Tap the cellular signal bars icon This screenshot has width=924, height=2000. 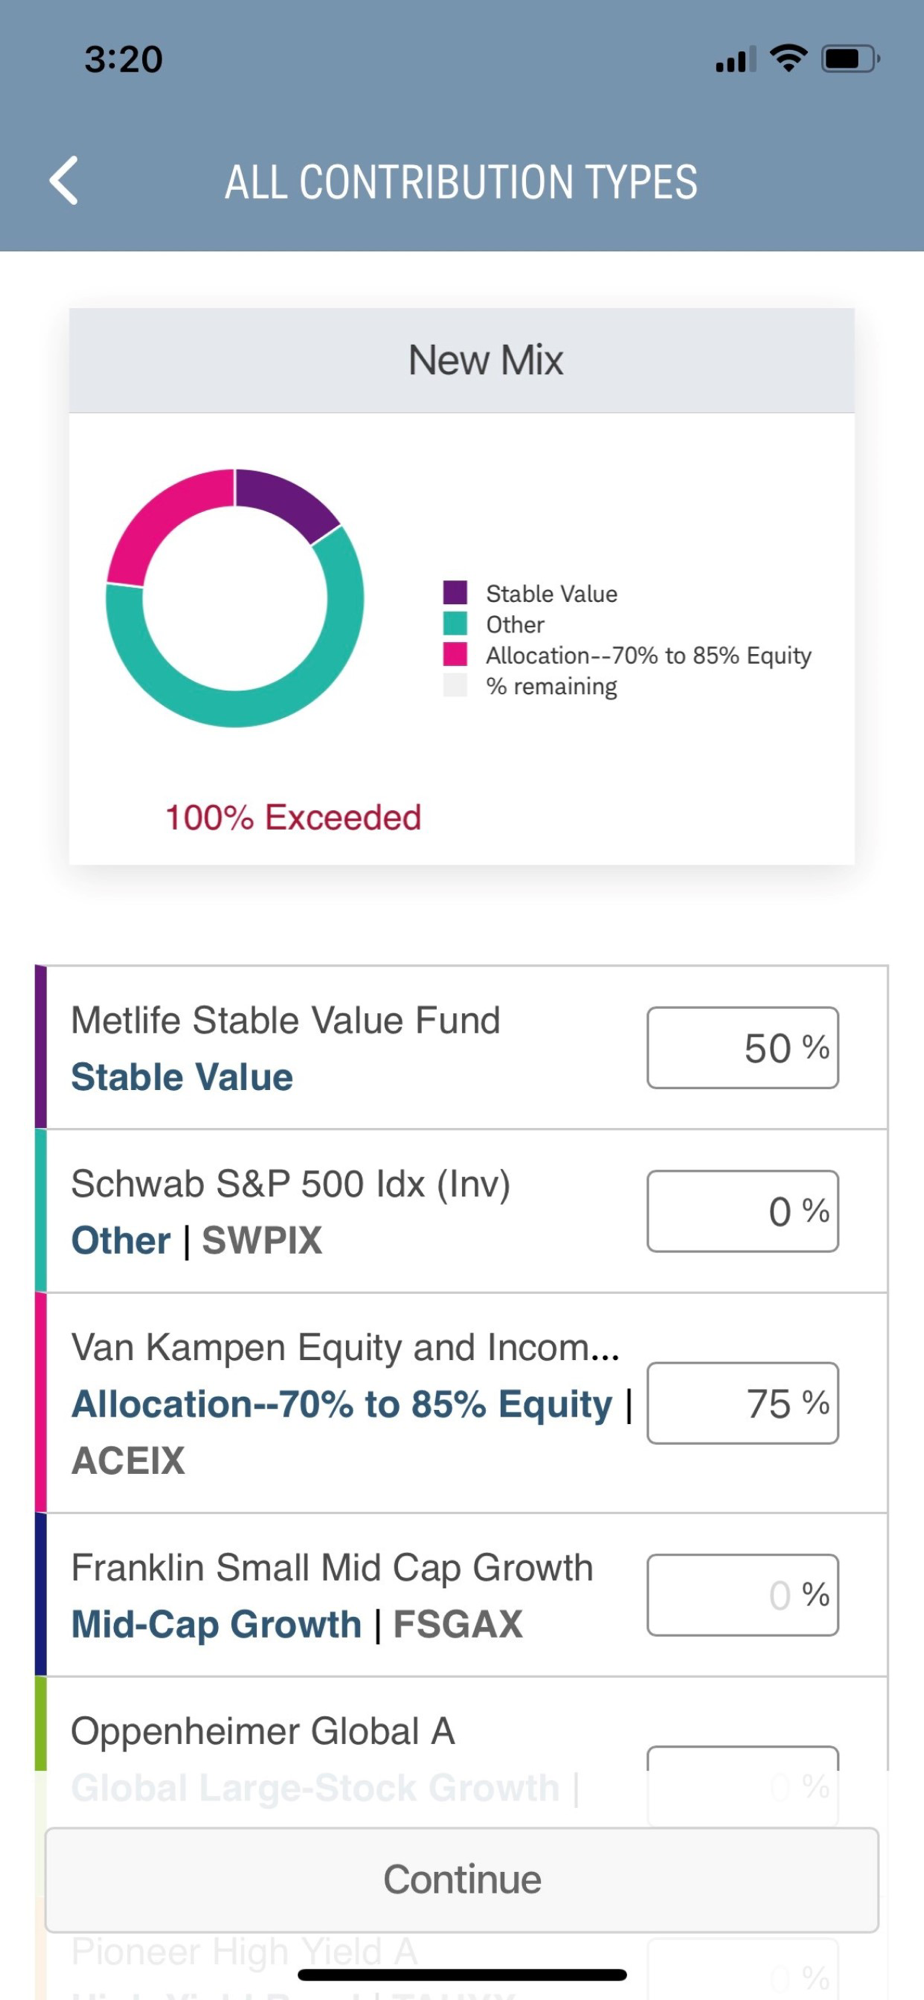[x=735, y=61]
